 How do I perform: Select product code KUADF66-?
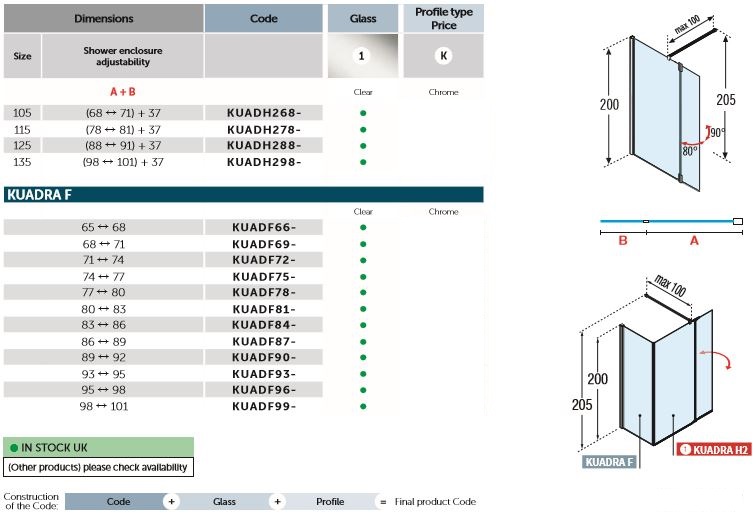click(264, 227)
